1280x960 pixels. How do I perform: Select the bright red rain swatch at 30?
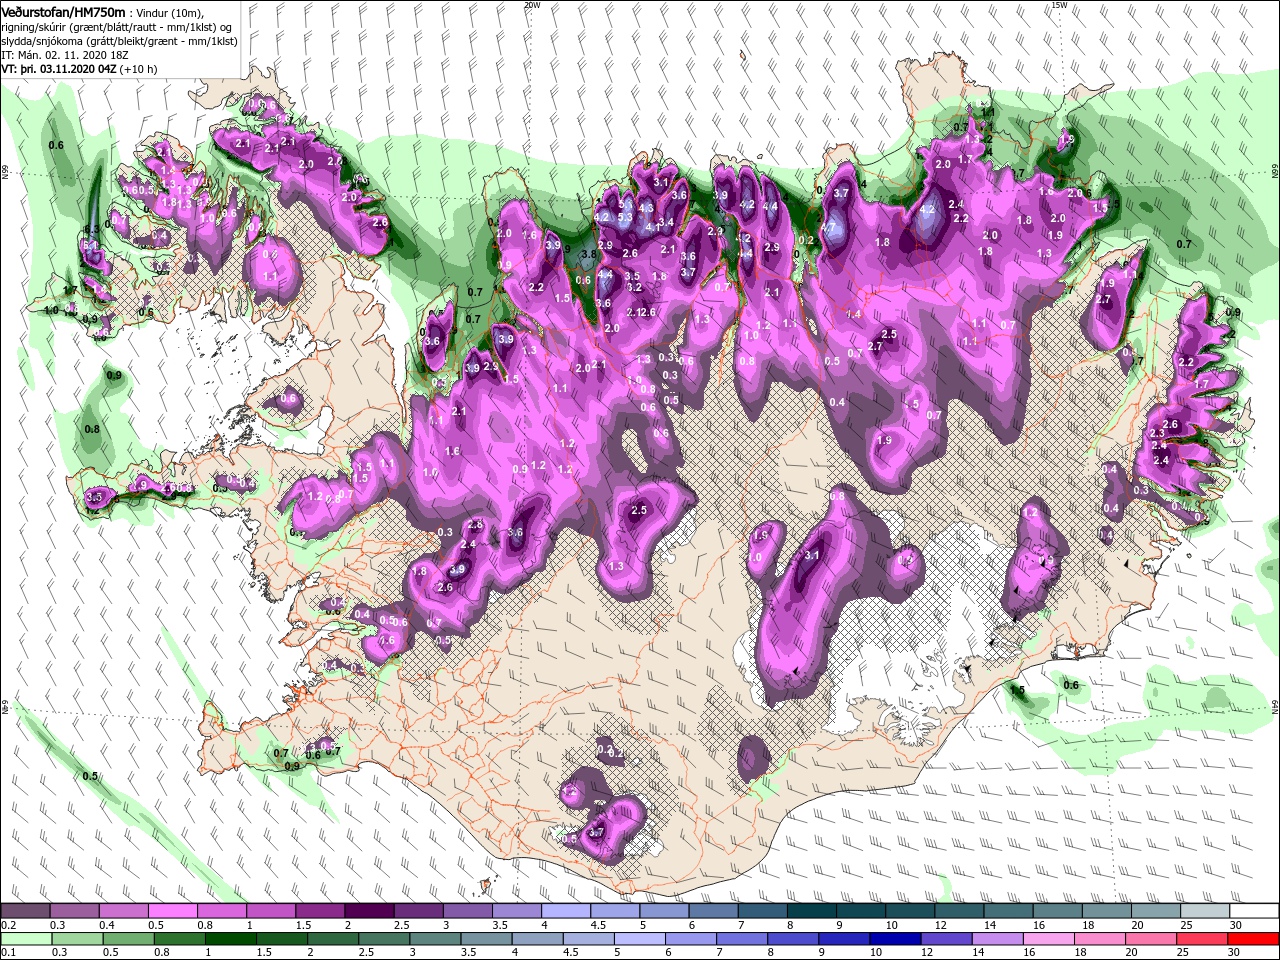[1254, 940]
